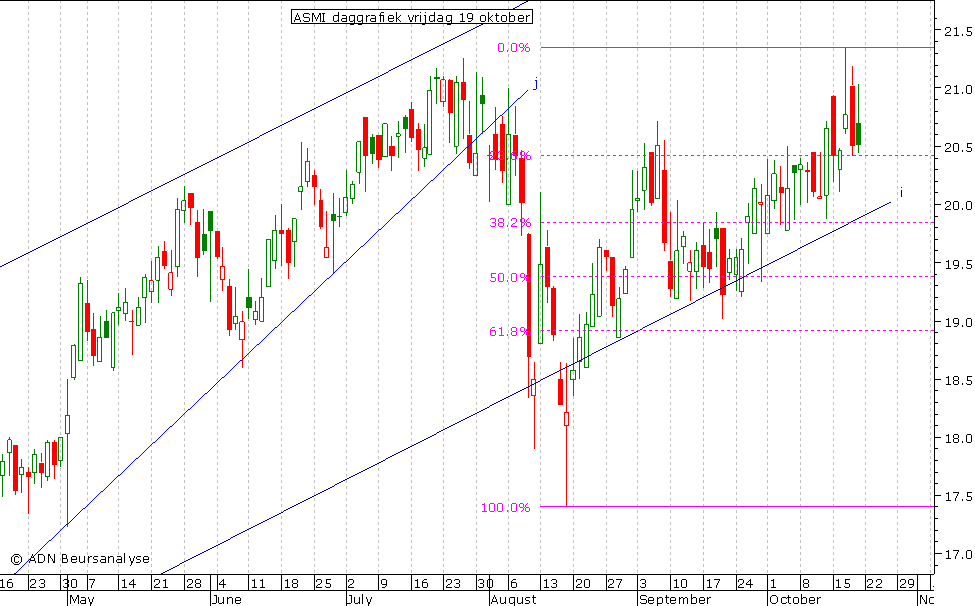Select the 'June' month label
975x606 pixels.
(226, 599)
